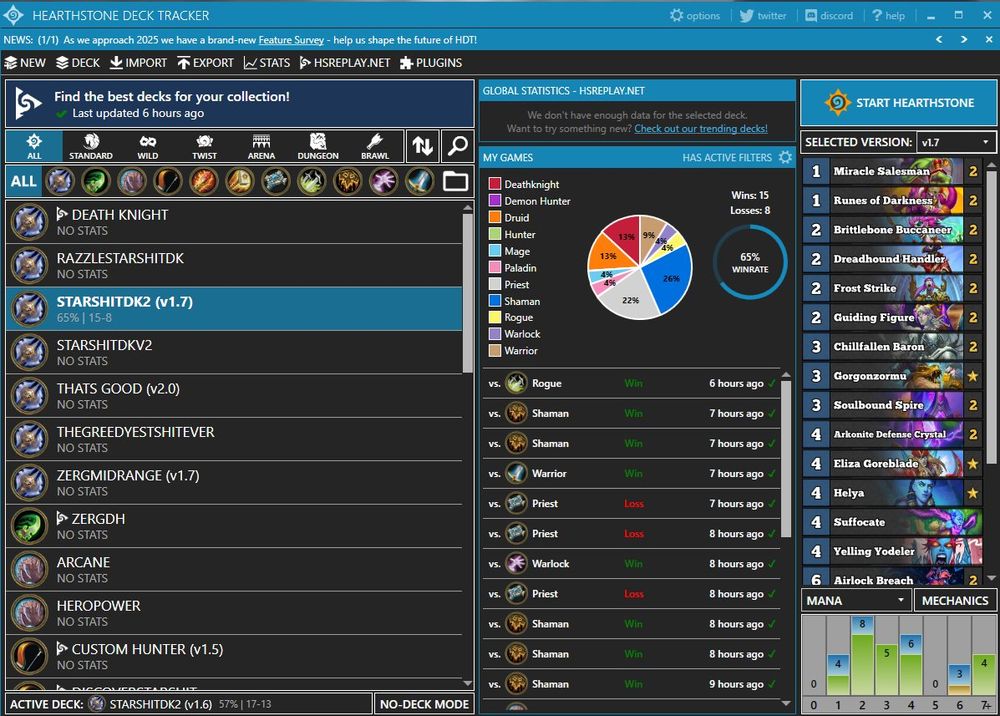Open the Feature Survey link
1000x716 pixels.
[291, 40]
